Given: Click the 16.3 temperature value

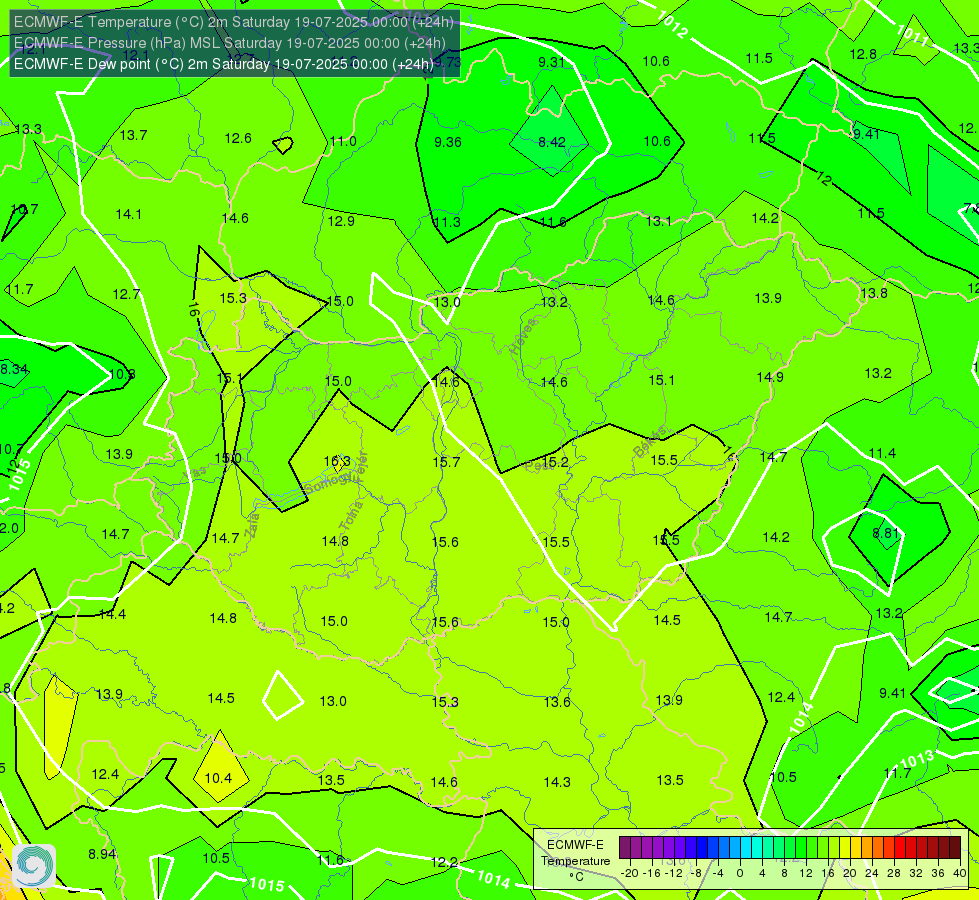Looking at the screenshot, I should pos(337,462).
